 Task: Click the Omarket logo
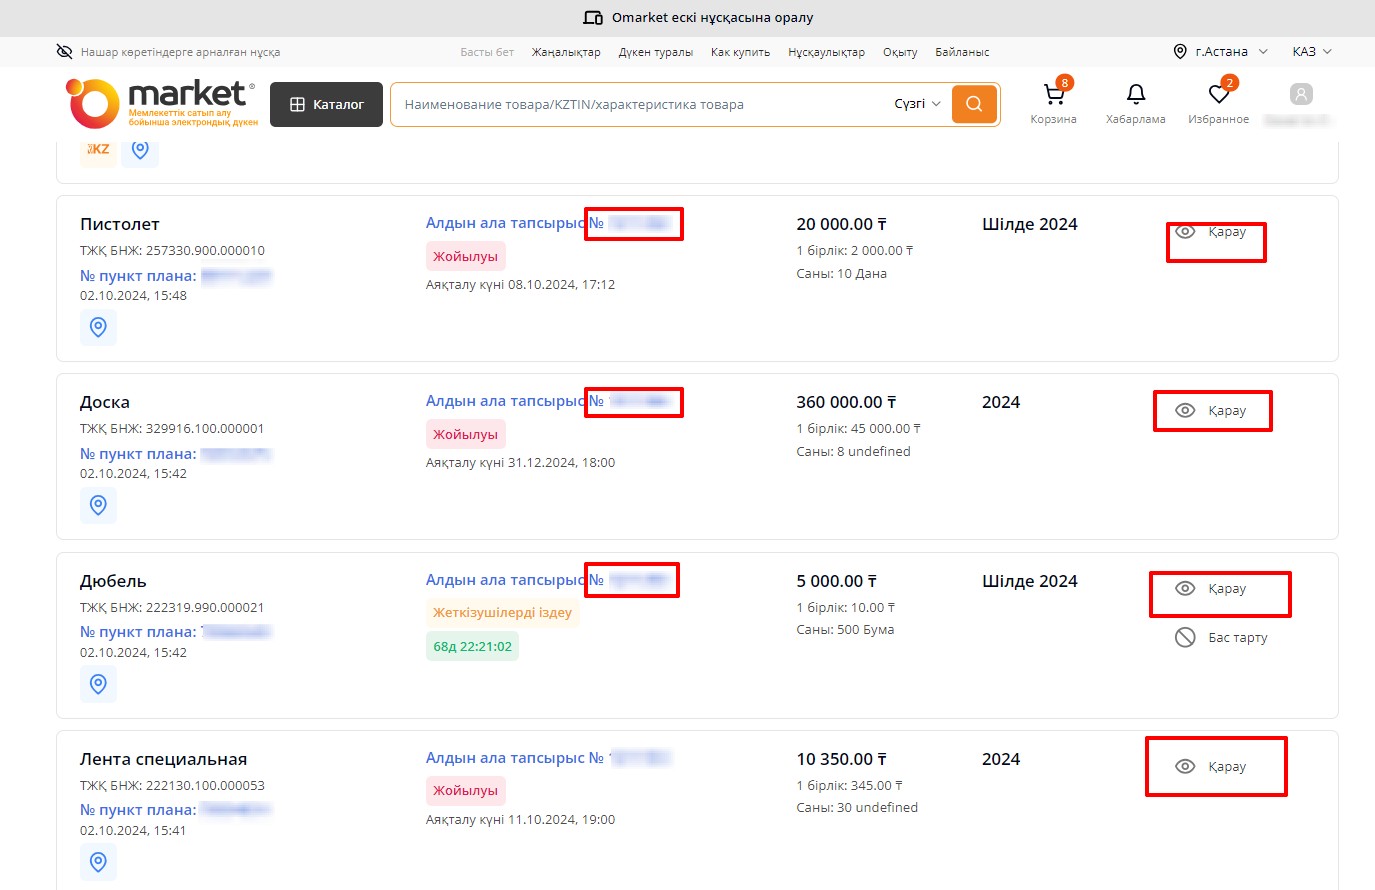point(162,104)
